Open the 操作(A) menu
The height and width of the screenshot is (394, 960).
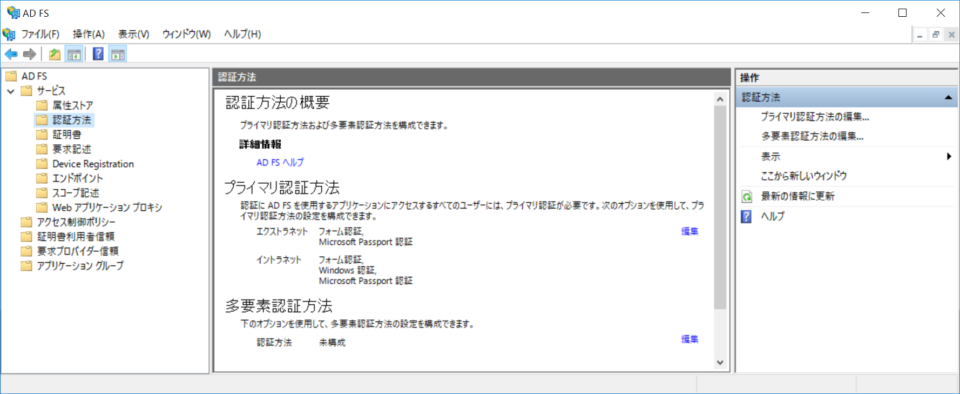[89, 34]
